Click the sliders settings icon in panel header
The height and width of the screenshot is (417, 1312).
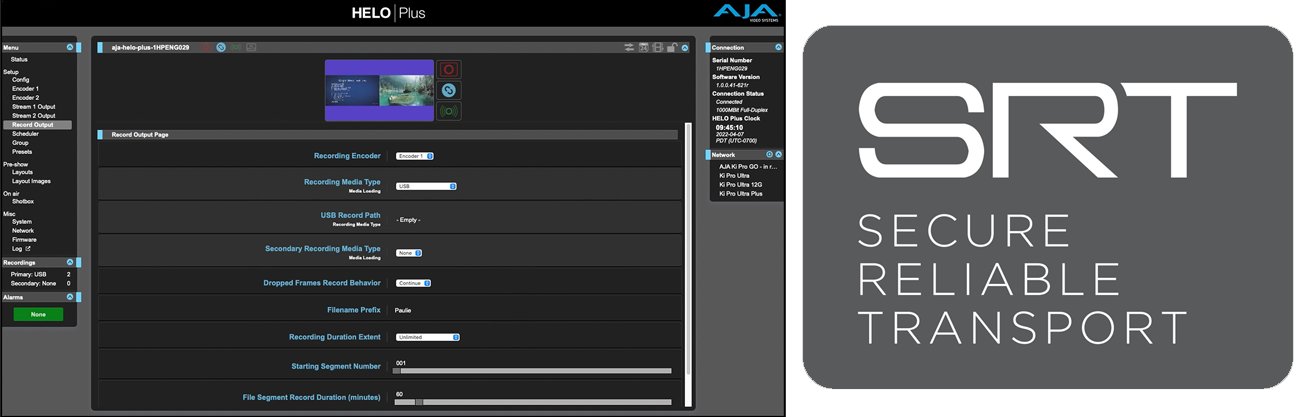click(x=629, y=47)
